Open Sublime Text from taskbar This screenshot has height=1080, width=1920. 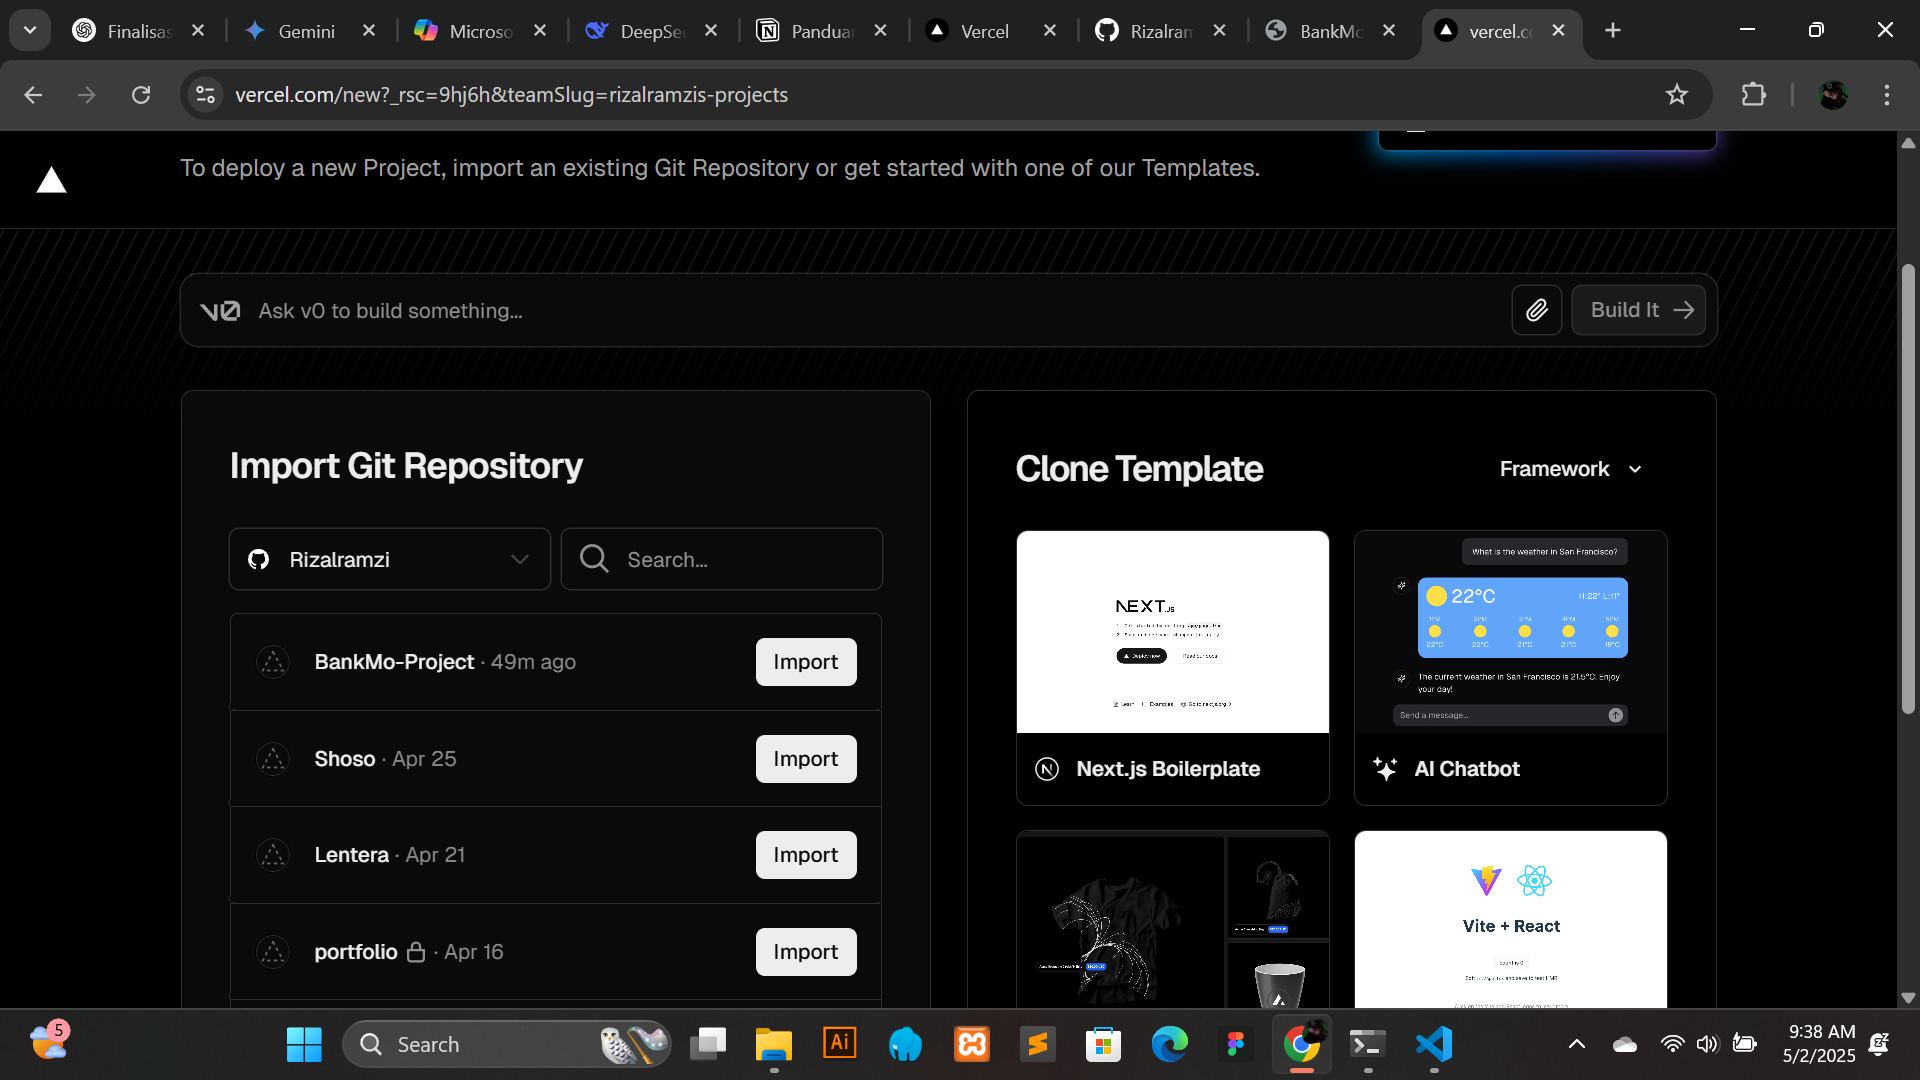[1038, 1044]
